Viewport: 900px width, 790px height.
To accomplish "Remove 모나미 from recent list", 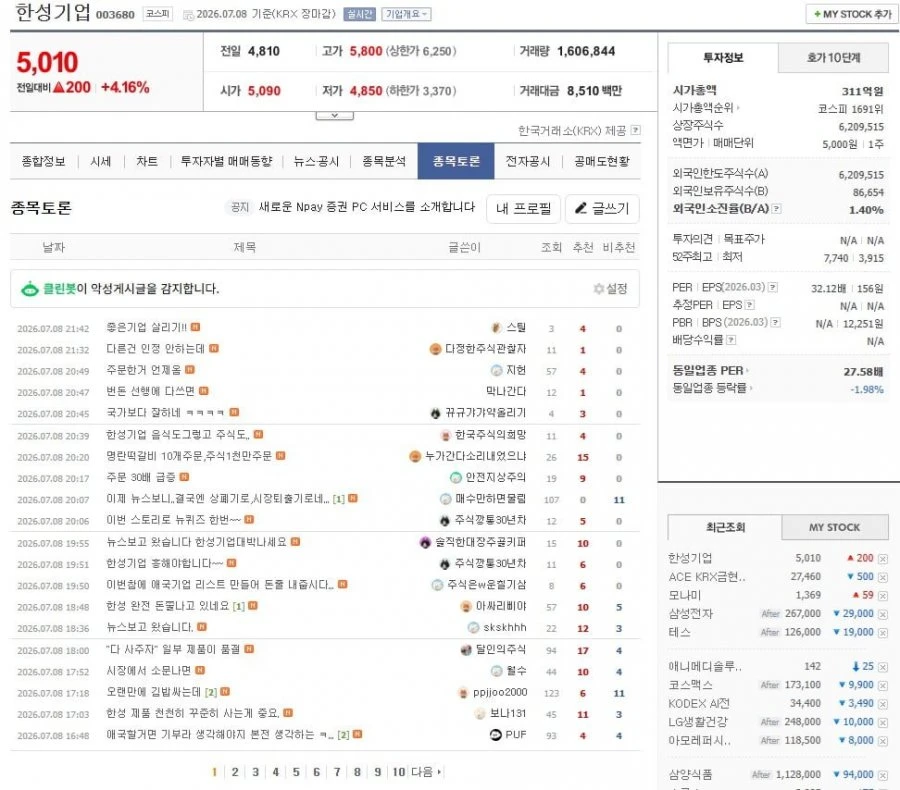I will pos(883,596).
